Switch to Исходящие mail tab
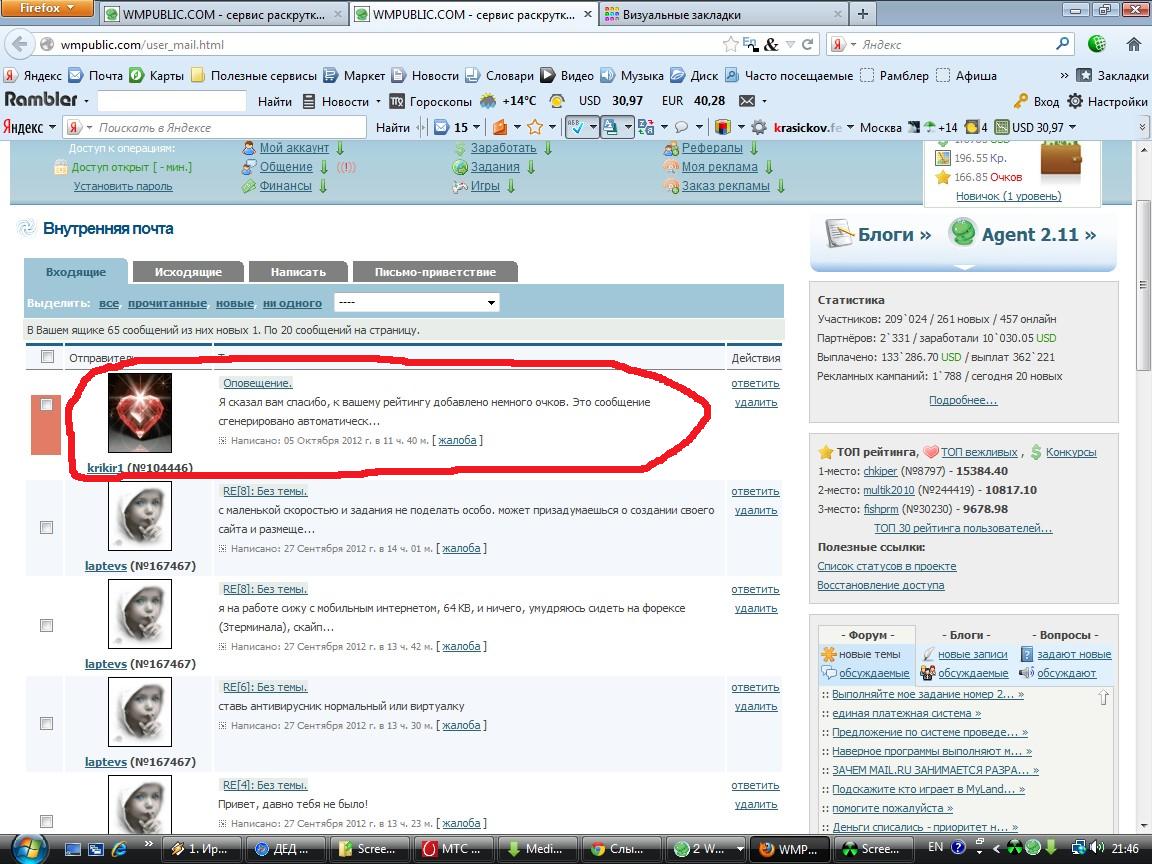1152x864 pixels. click(x=188, y=272)
